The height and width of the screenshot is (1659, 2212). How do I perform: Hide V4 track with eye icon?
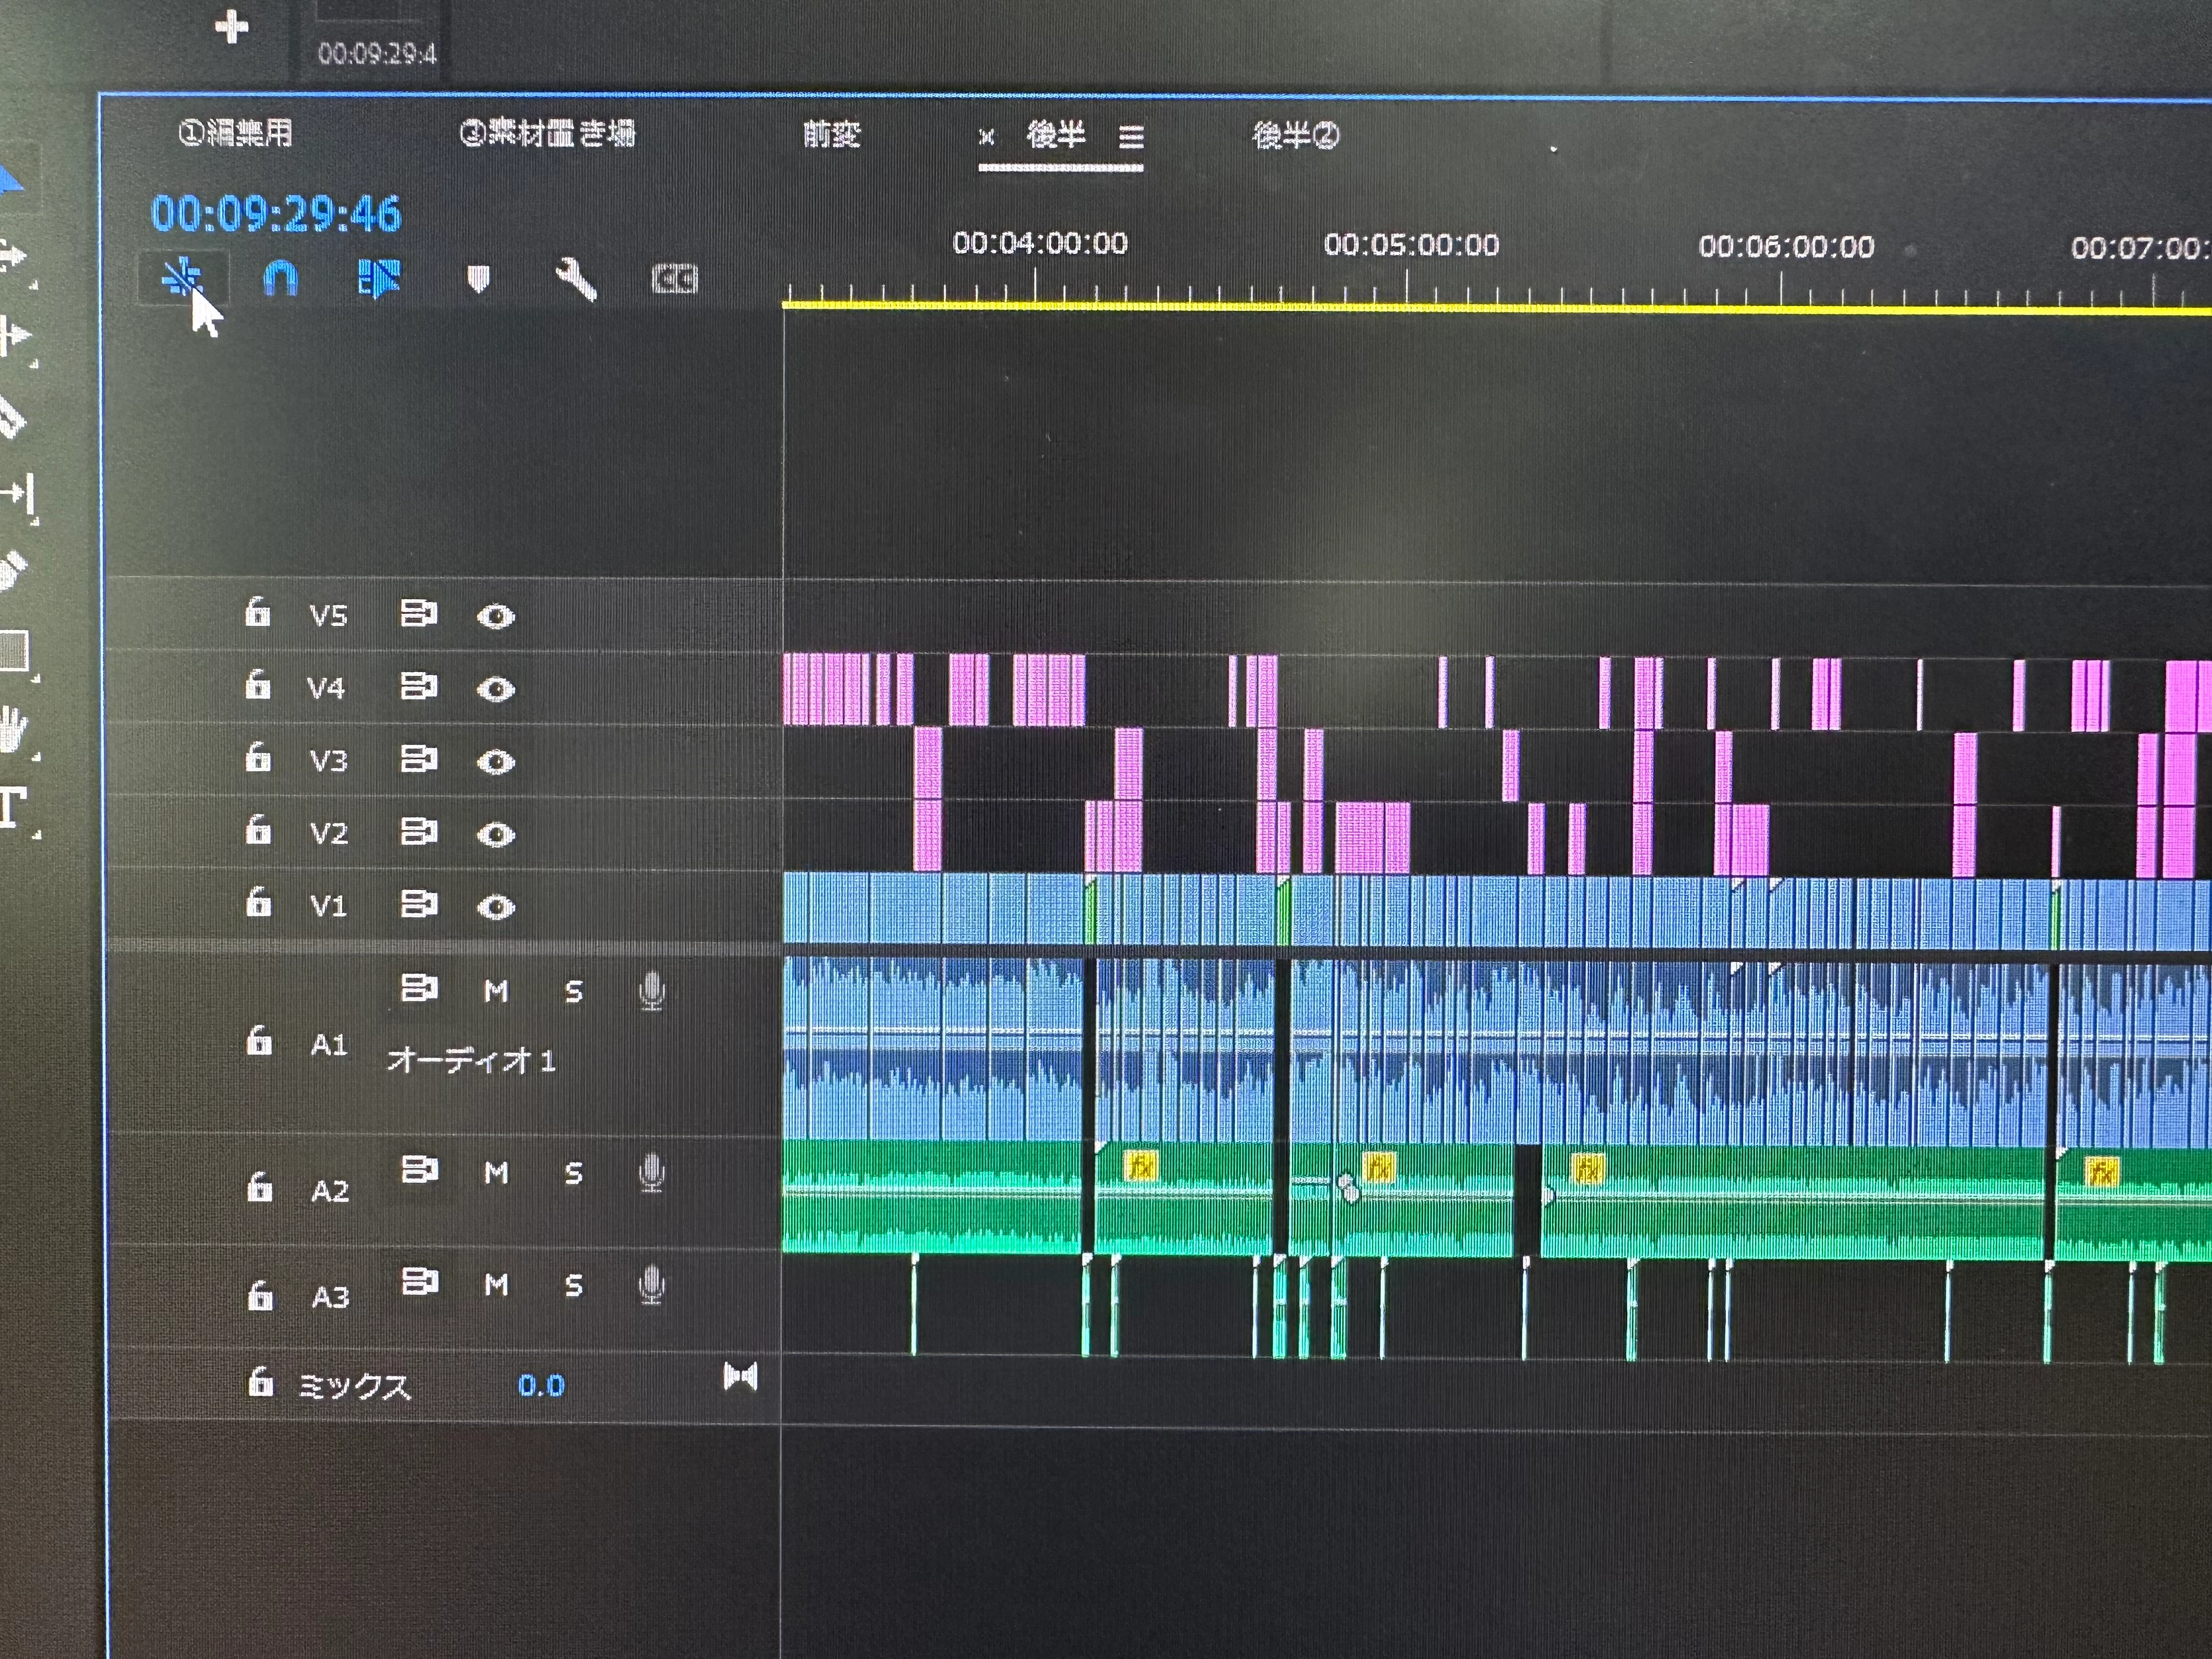pyautogui.click(x=495, y=689)
